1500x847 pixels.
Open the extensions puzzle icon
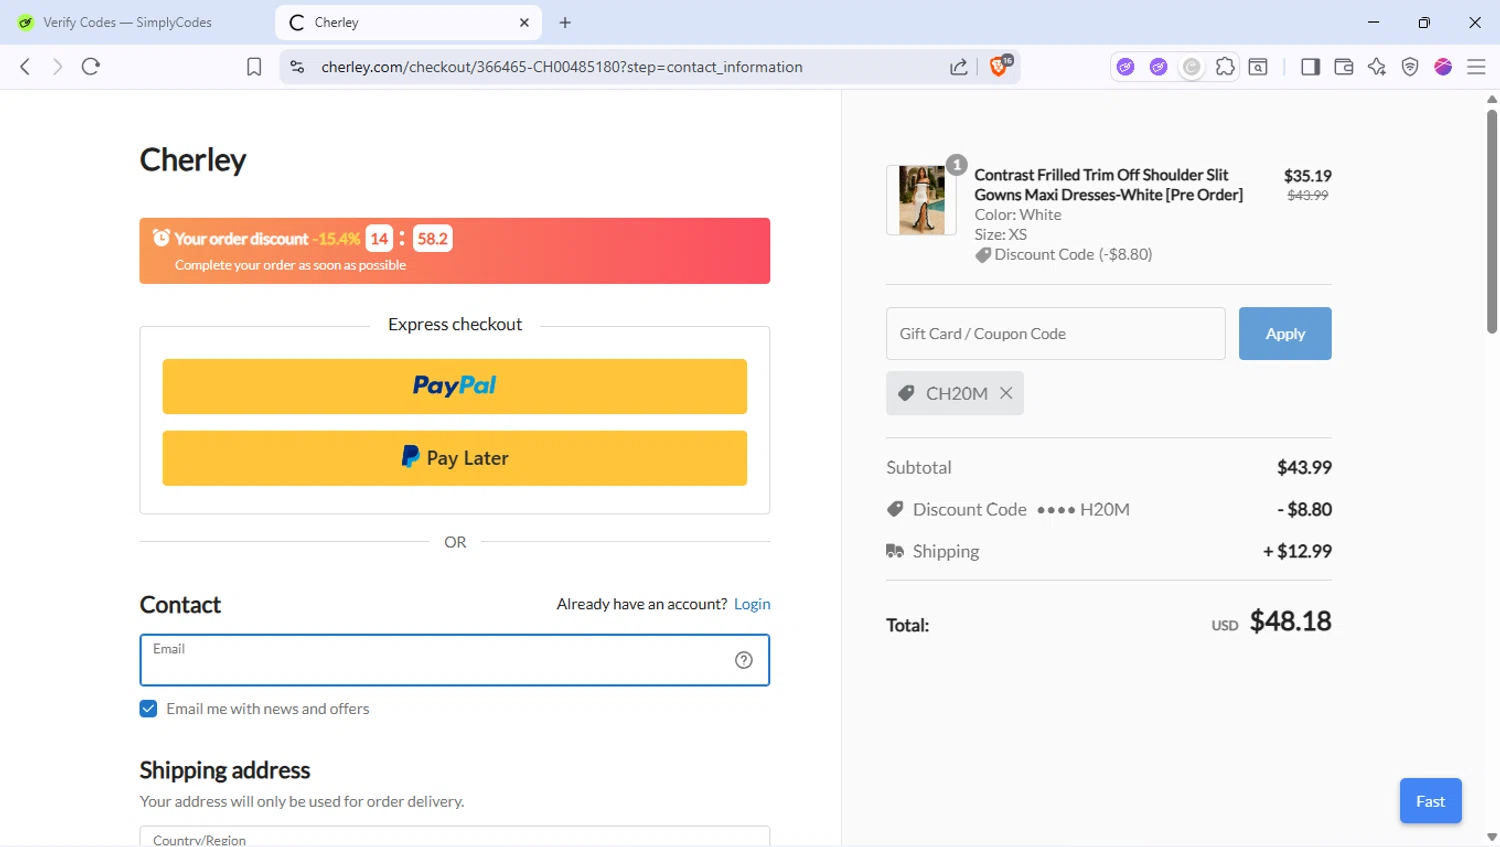click(x=1225, y=67)
